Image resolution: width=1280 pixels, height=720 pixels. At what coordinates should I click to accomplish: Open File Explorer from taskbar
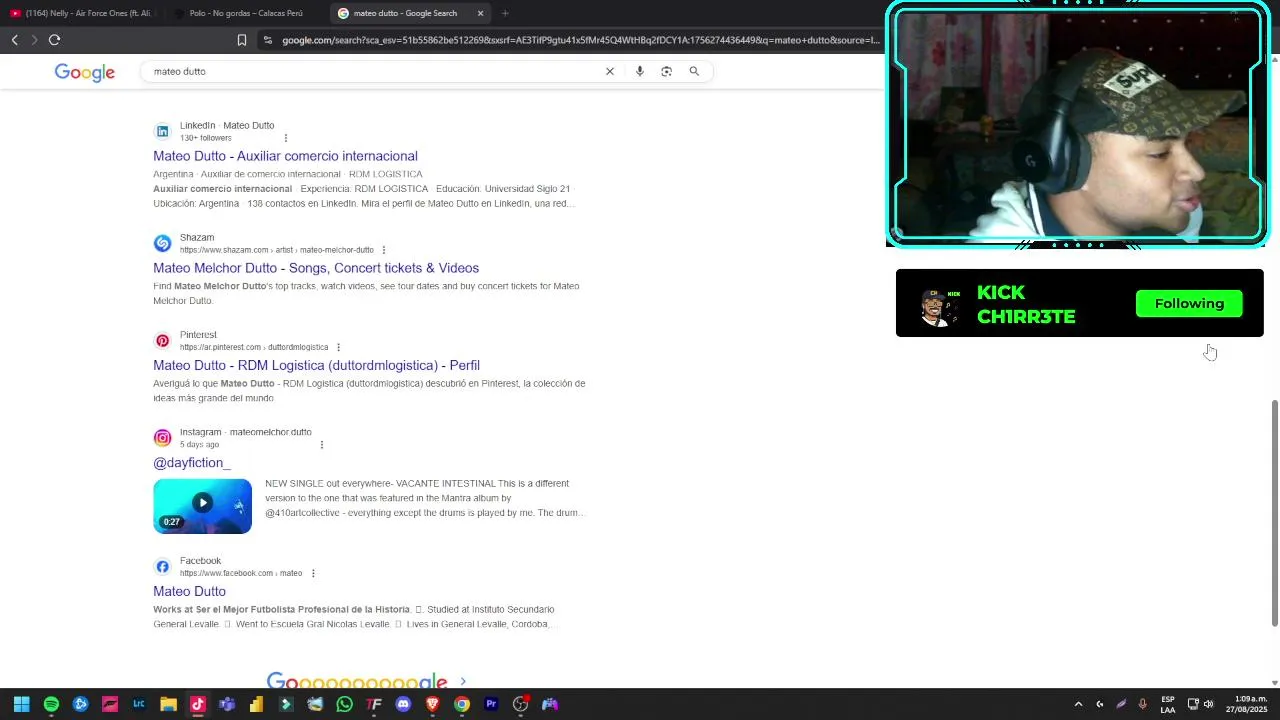pyautogui.click(x=168, y=704)
